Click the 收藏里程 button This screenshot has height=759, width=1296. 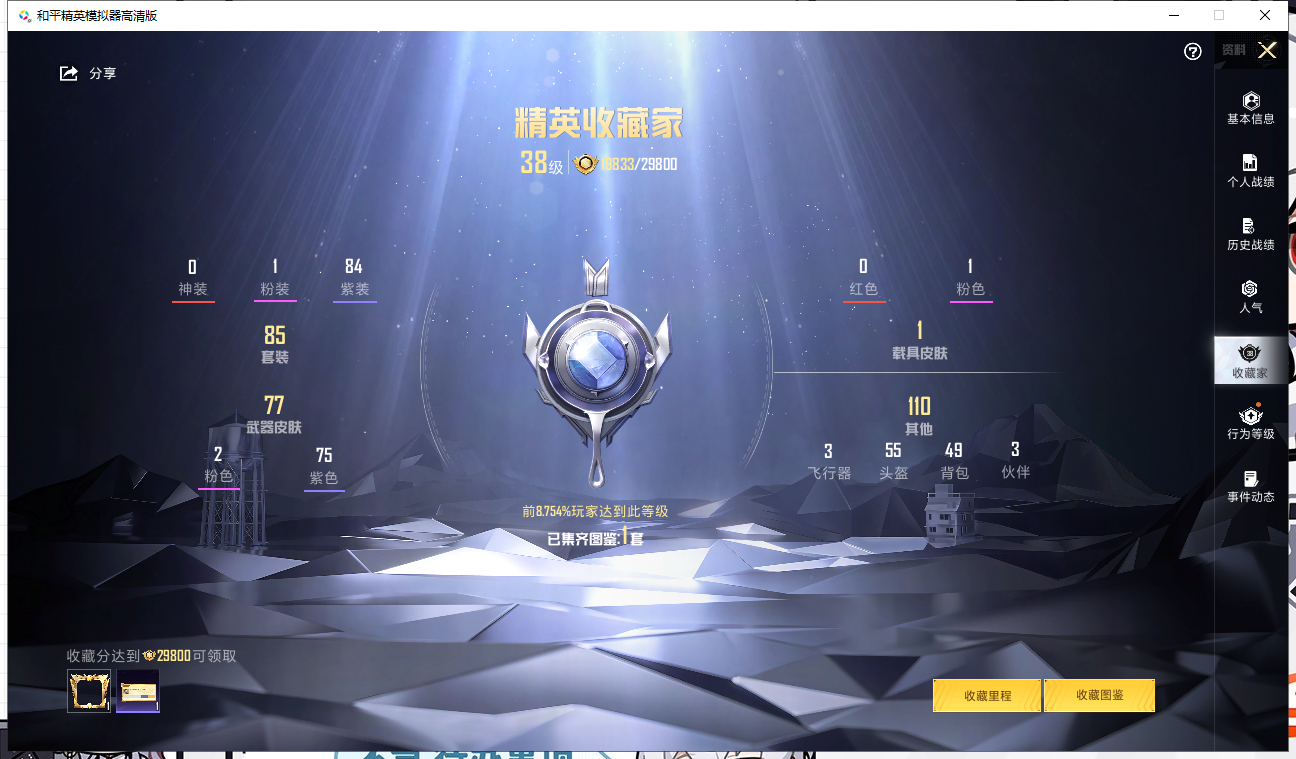tap(987, 695)
